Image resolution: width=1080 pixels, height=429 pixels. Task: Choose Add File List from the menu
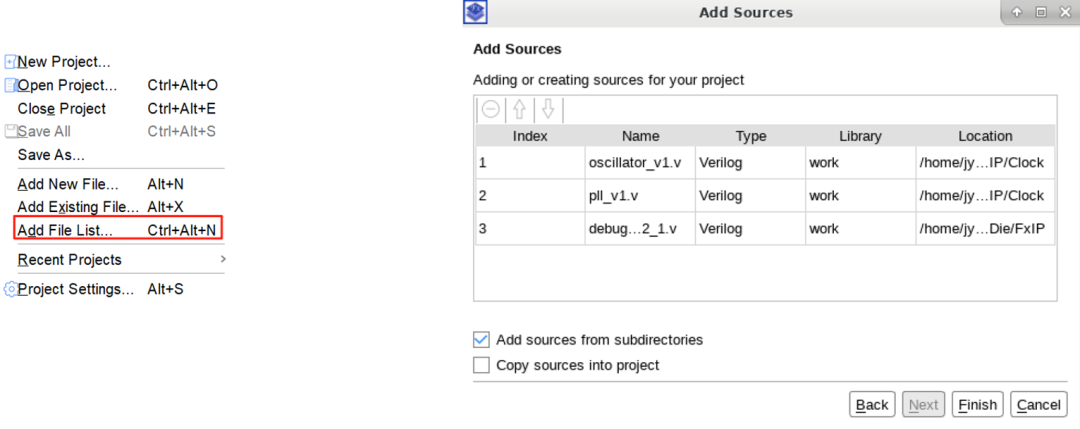(65, 230)
